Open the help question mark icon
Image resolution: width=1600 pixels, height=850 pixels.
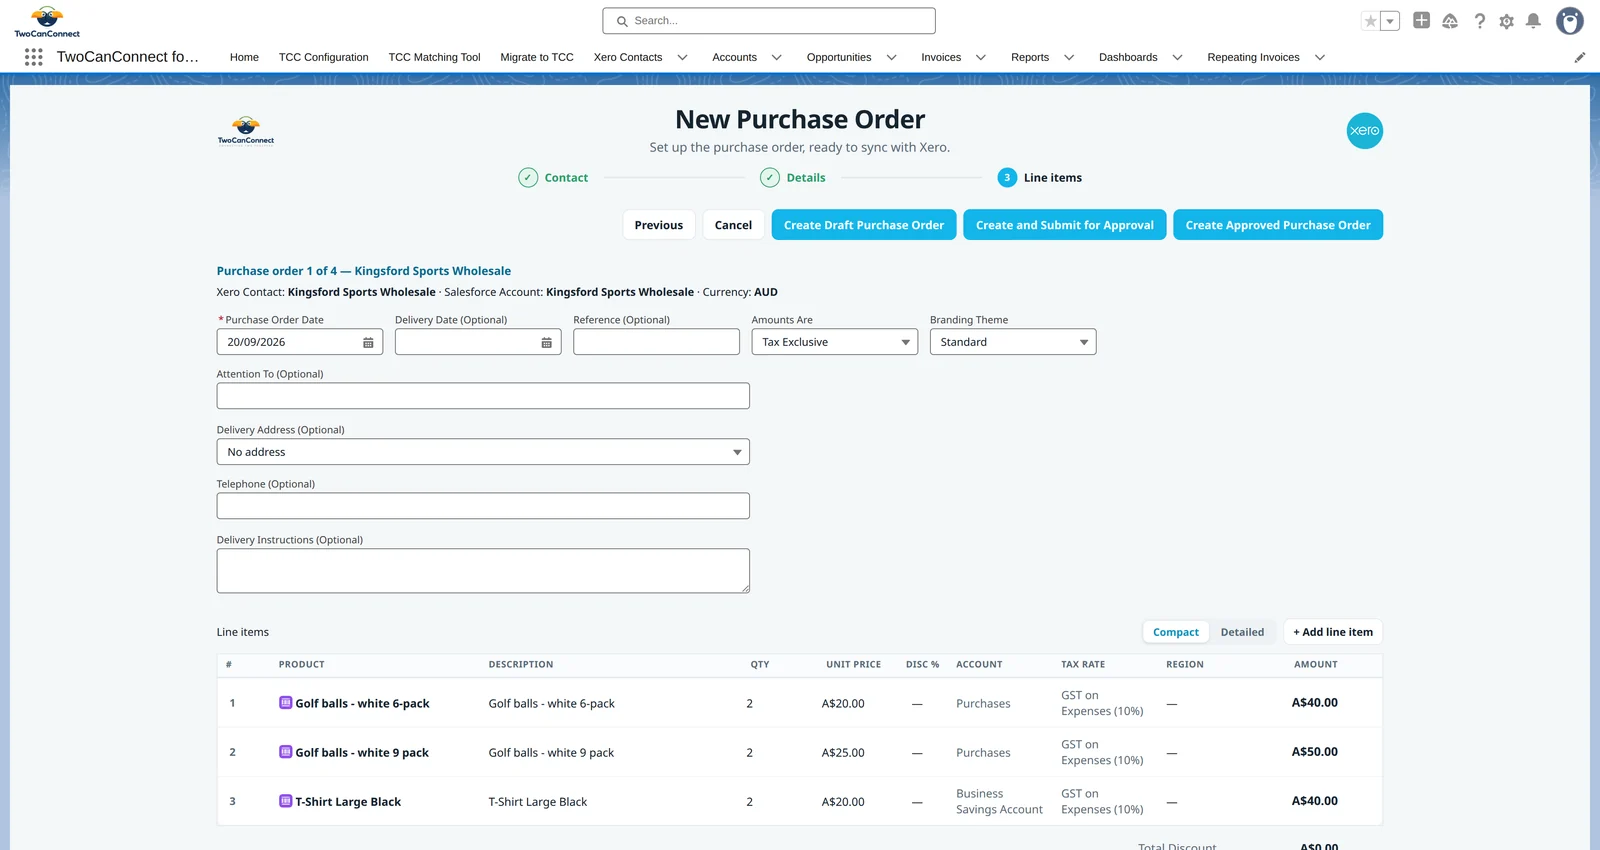1480,21
